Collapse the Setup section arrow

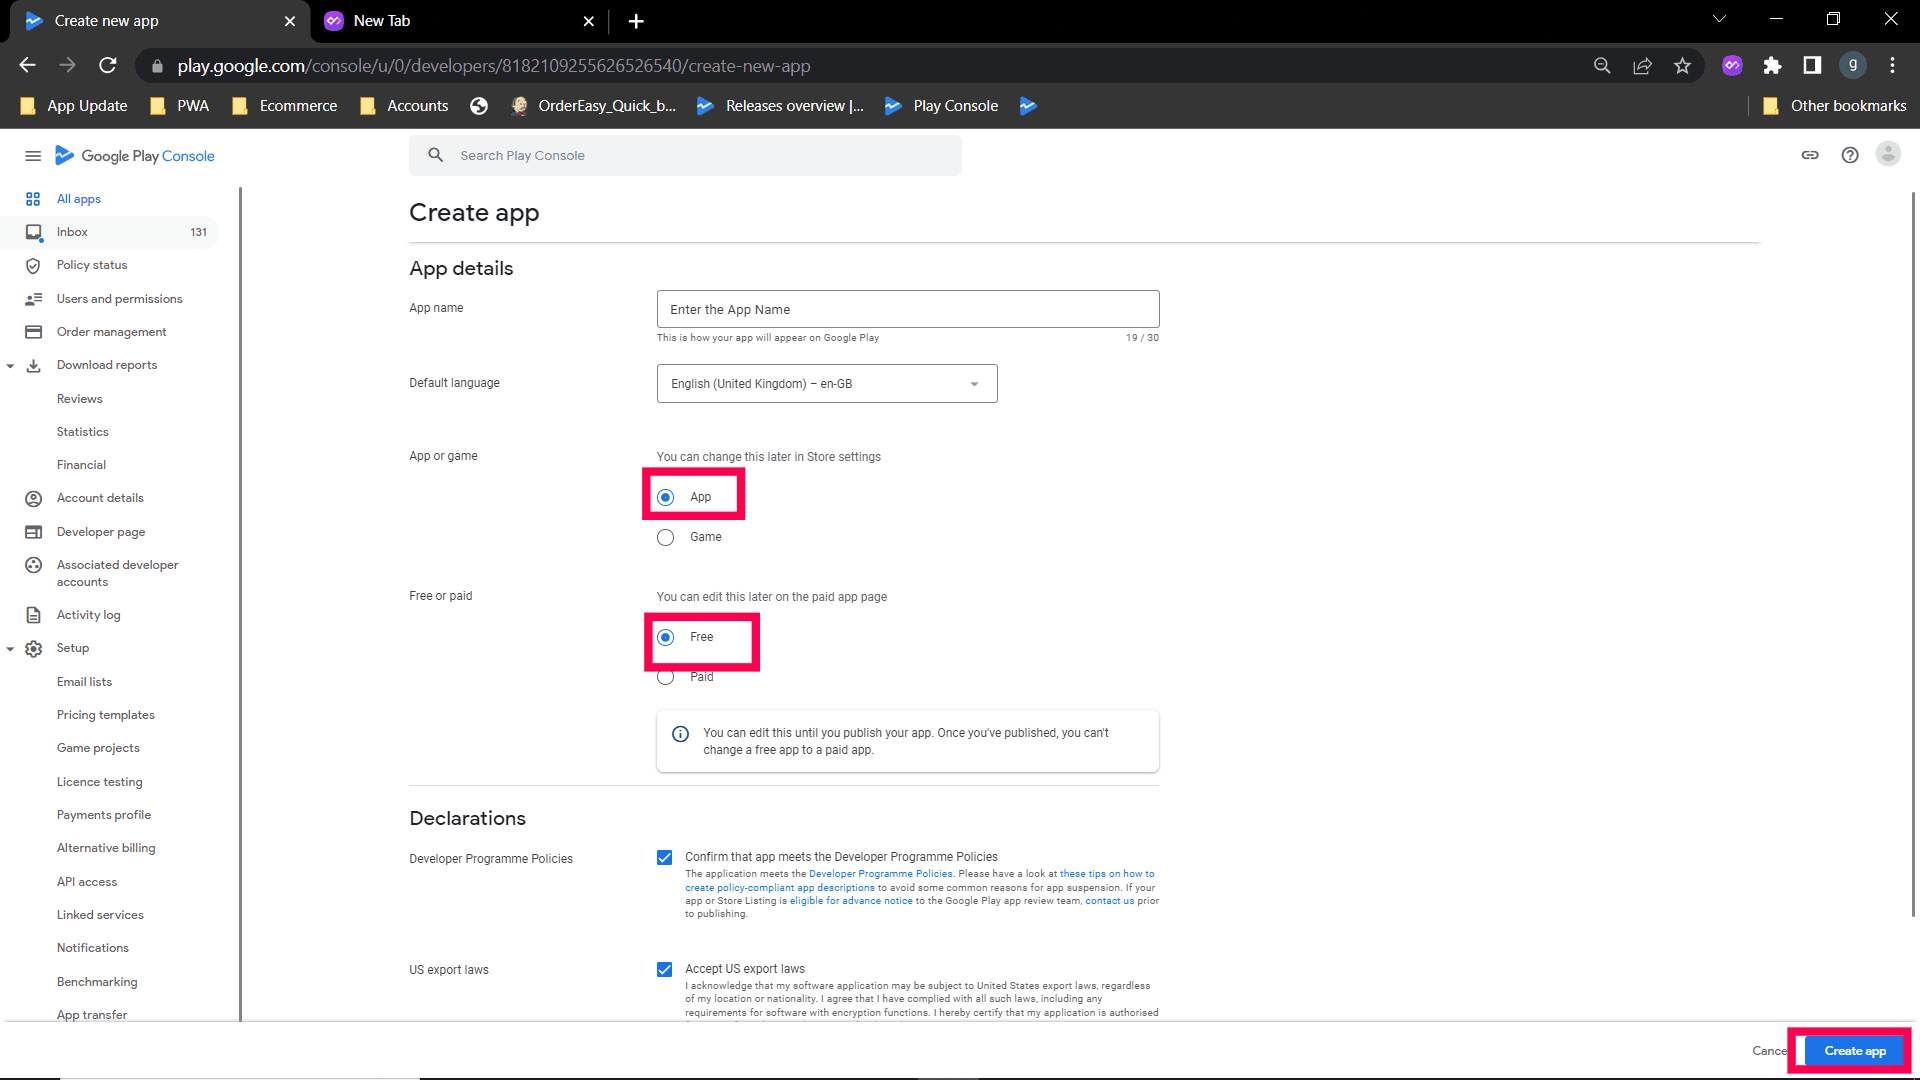[x=10, y=649]
